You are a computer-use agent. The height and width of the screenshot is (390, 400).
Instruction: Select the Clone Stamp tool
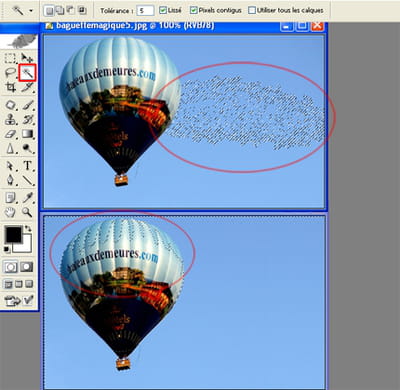coord(11,119)
